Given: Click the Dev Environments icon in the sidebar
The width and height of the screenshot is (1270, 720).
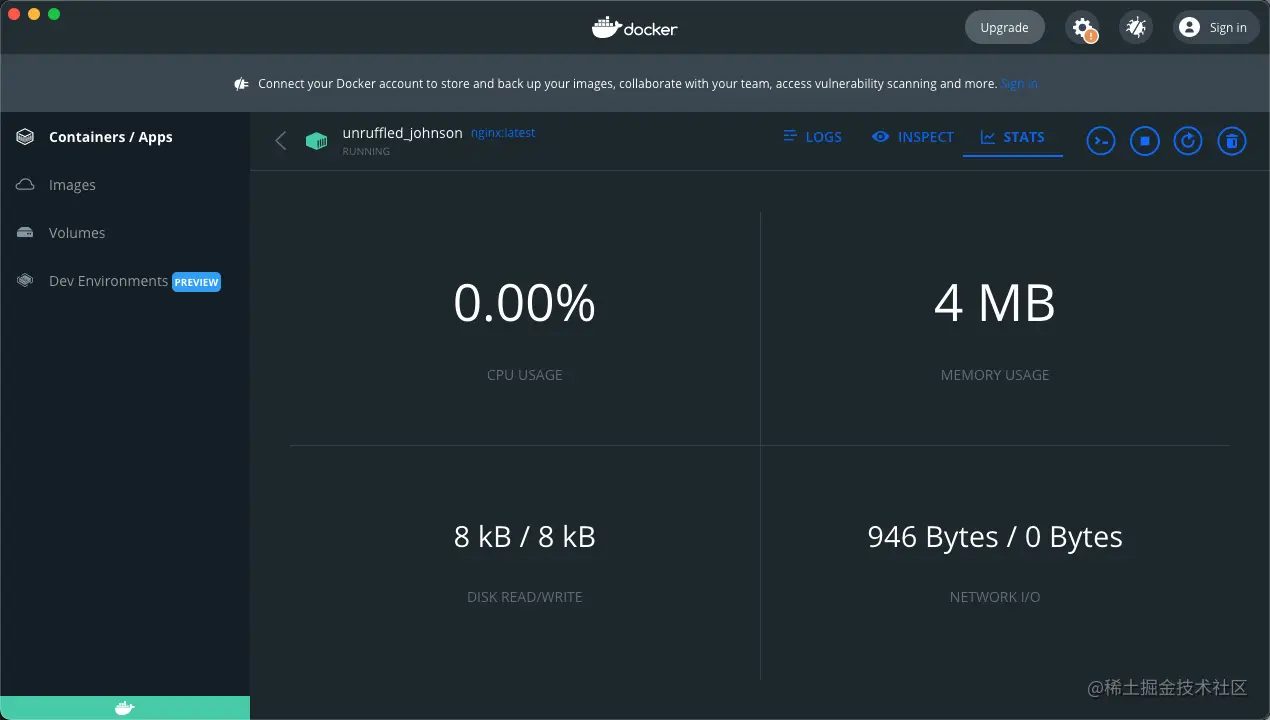Looking at the screenshot, I should [26, 281].
